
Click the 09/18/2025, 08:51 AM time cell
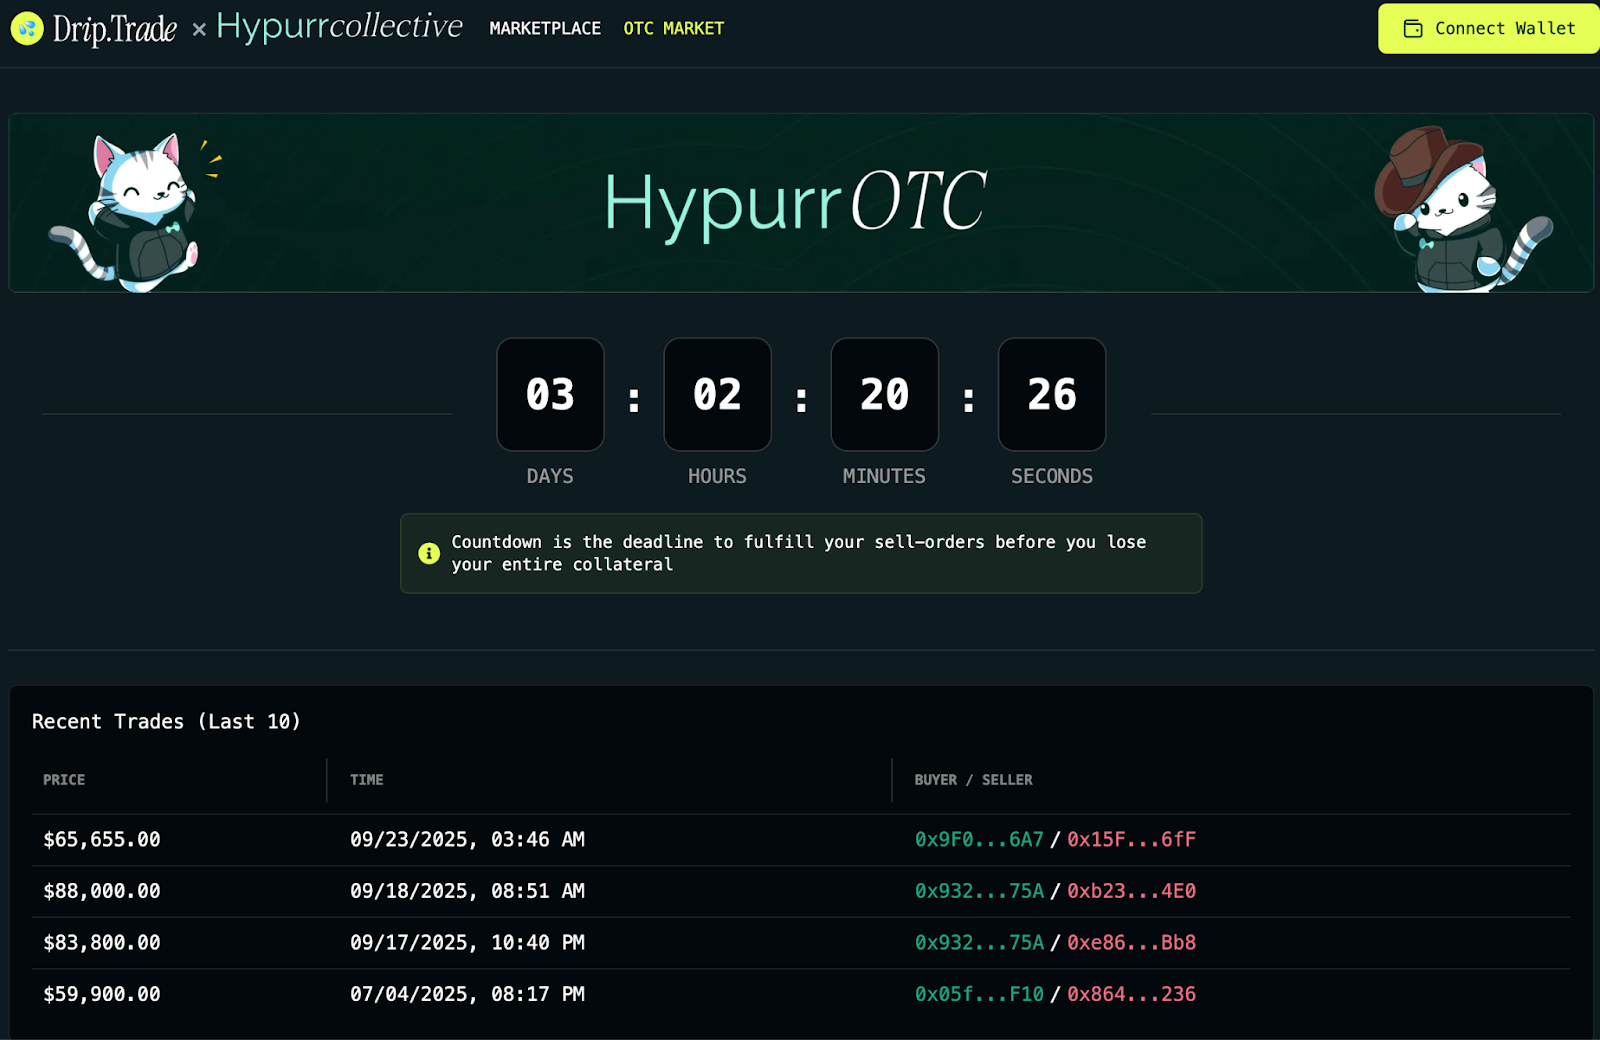pos(467,891)
